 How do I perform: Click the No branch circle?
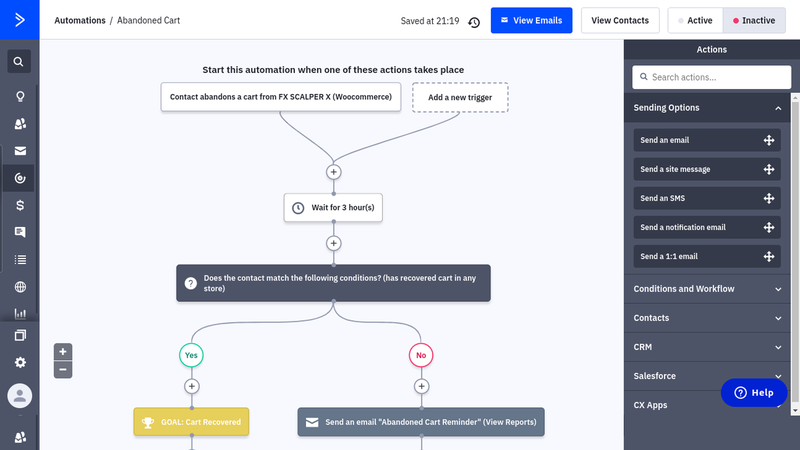[421, 355]
